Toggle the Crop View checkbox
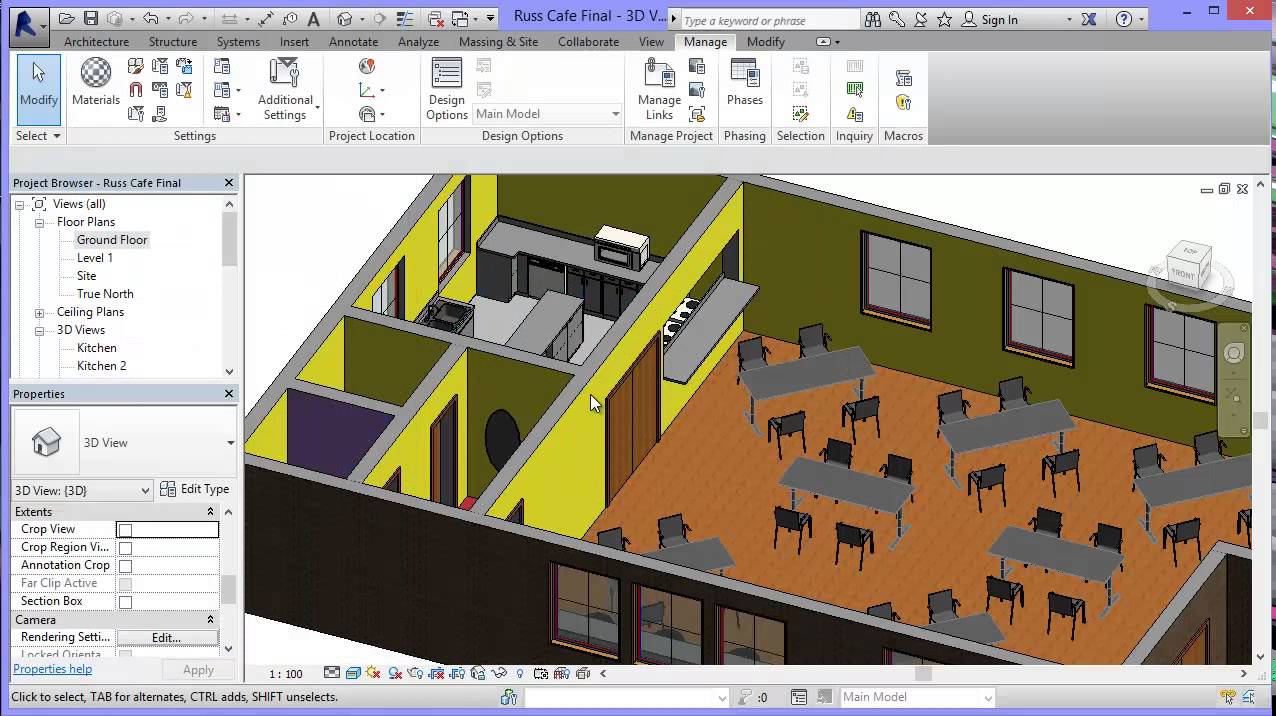 125,530
